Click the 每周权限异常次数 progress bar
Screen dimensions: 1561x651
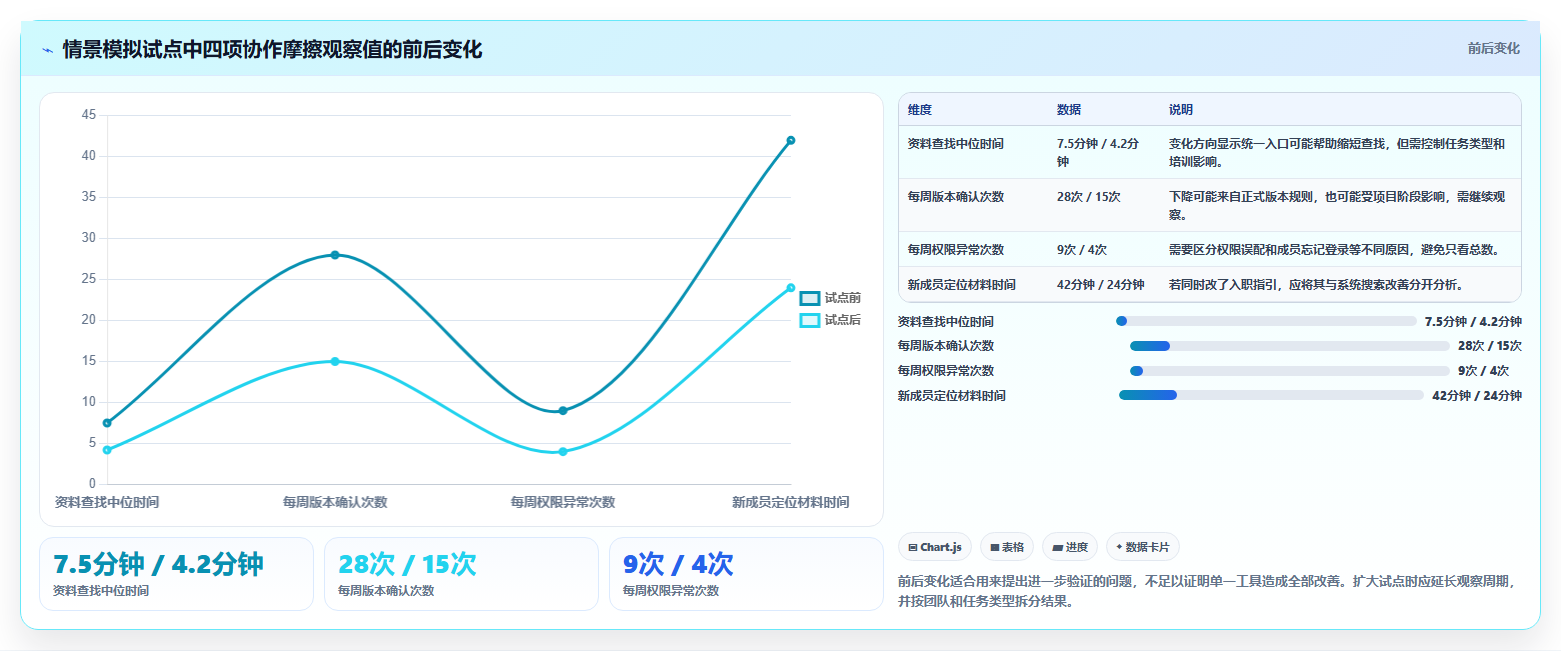pos(1290,371)
